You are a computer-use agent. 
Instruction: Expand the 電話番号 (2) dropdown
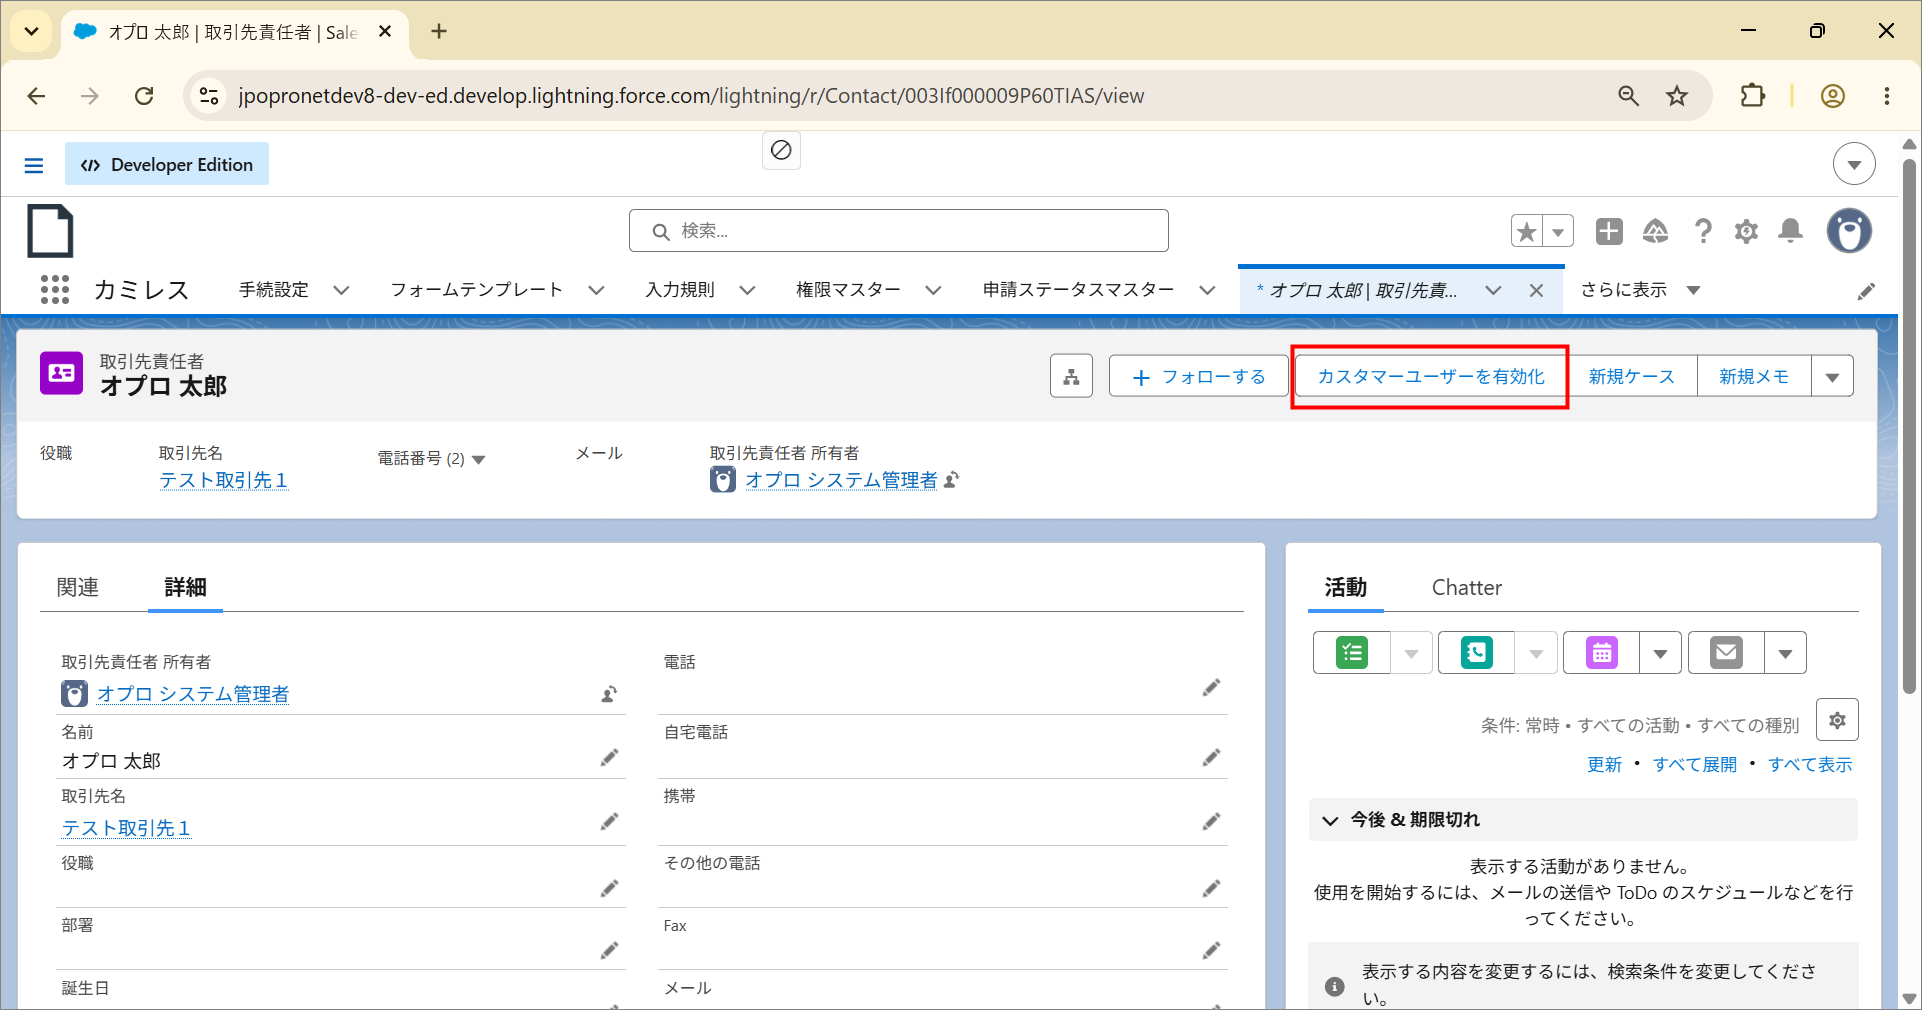pos(478,459)
